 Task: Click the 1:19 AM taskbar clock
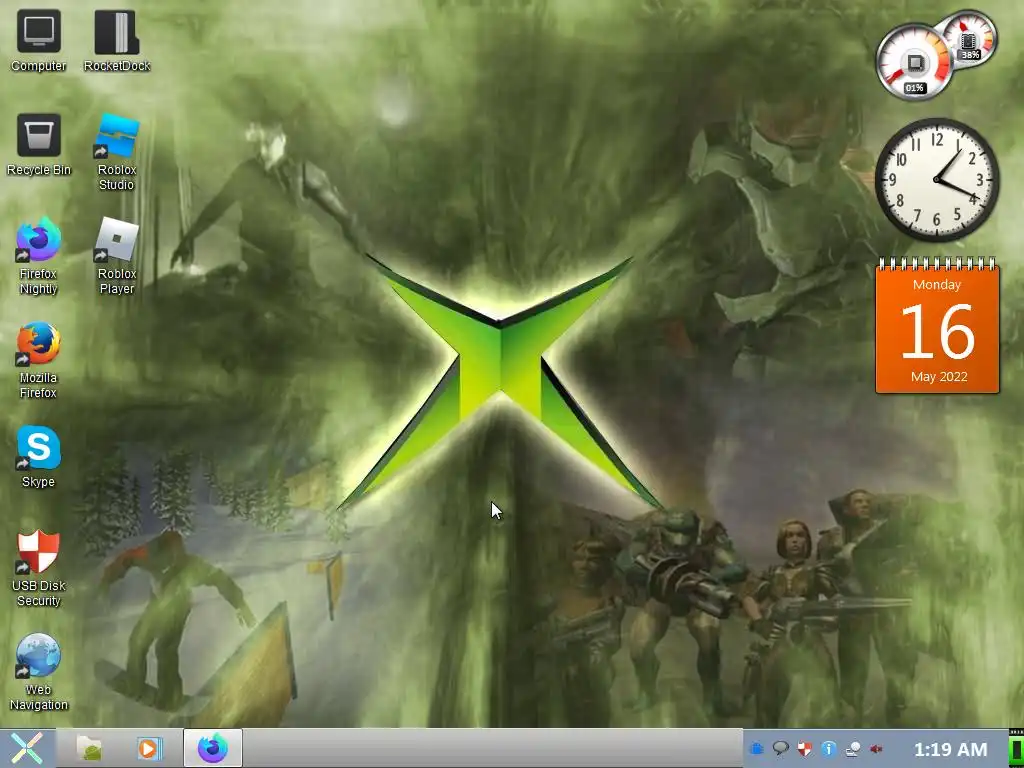(x=950, y=749)
